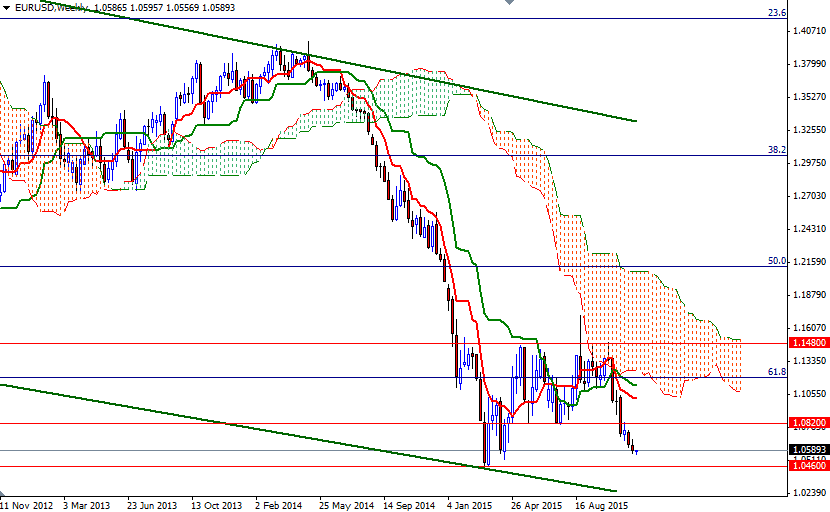Click the 1.27030 price axis value

pos(809,196)
